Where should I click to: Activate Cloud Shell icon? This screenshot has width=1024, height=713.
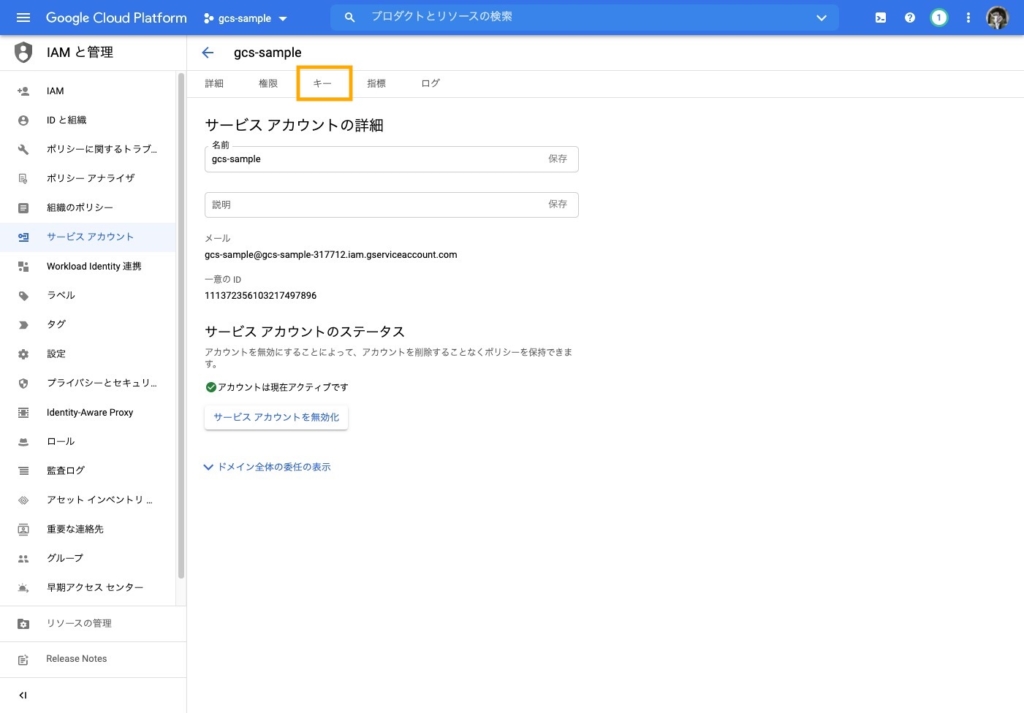(880, 18)
